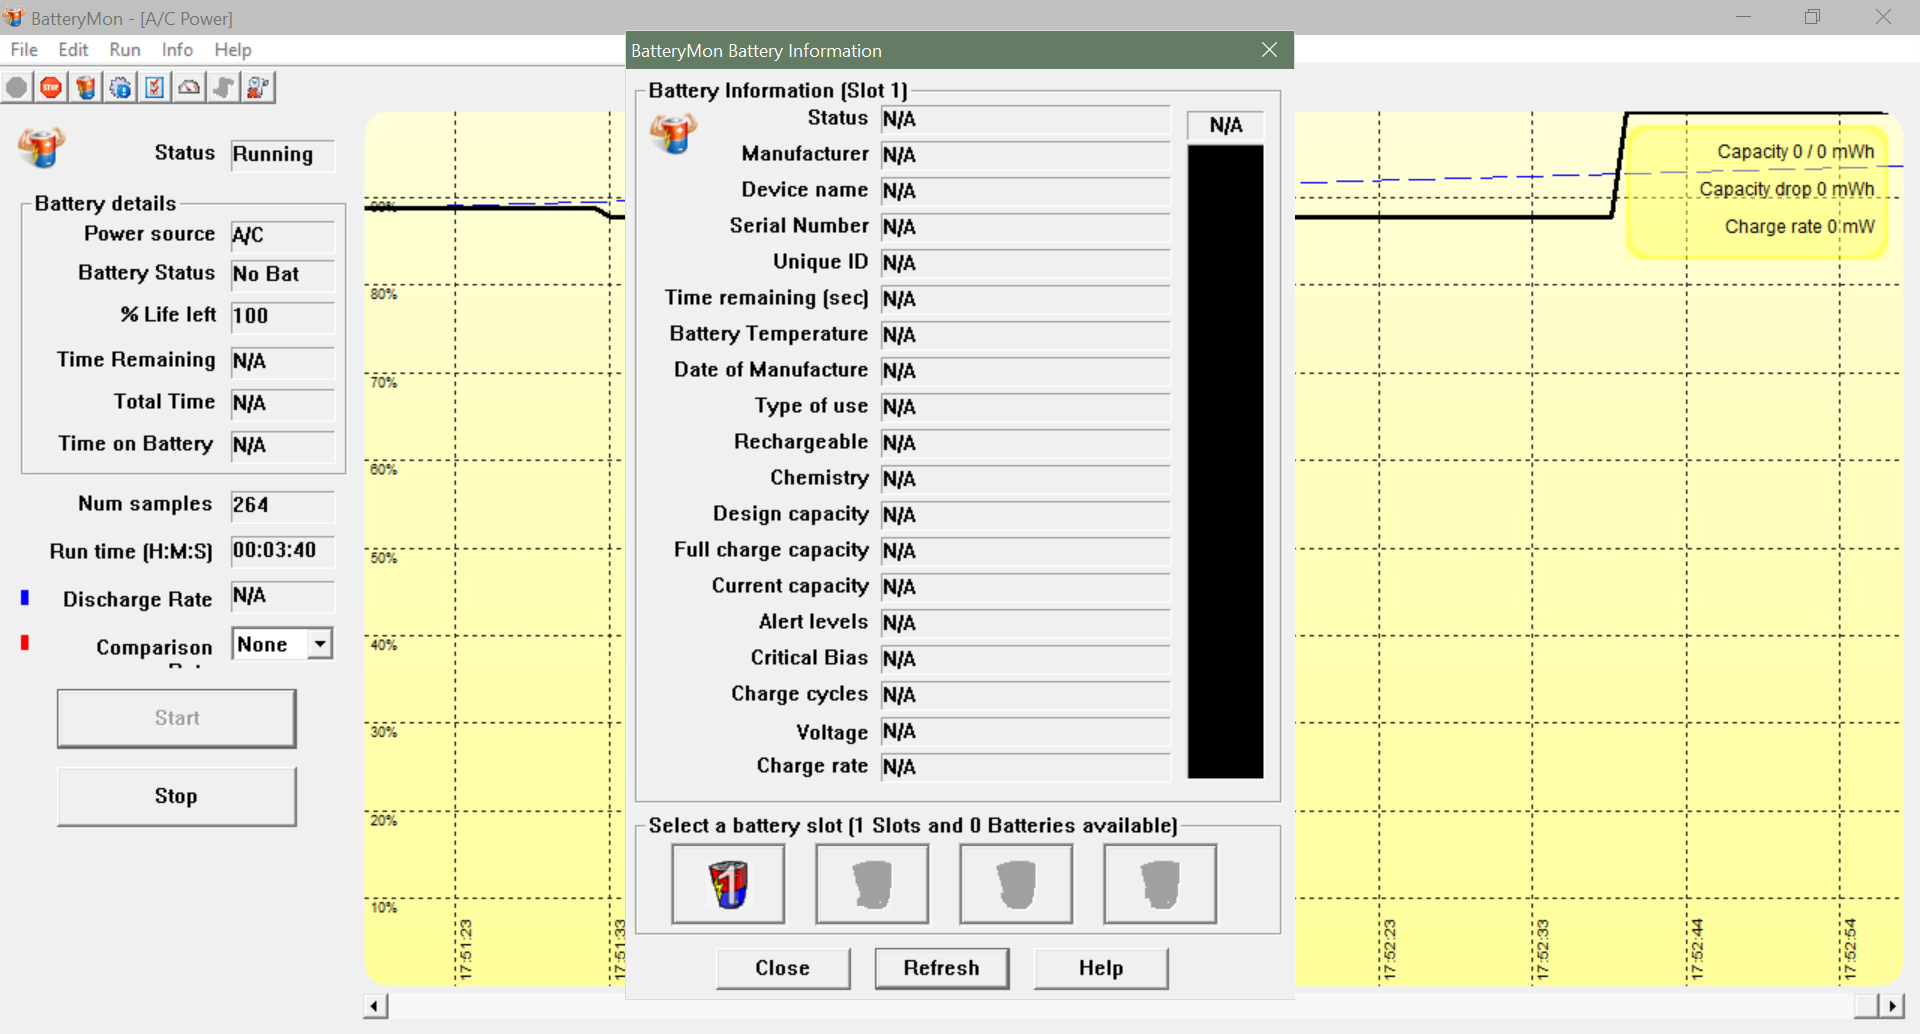Click the Stop button in main window
This screenshot has width=1920, height=1034.
(x=176, y=796)
